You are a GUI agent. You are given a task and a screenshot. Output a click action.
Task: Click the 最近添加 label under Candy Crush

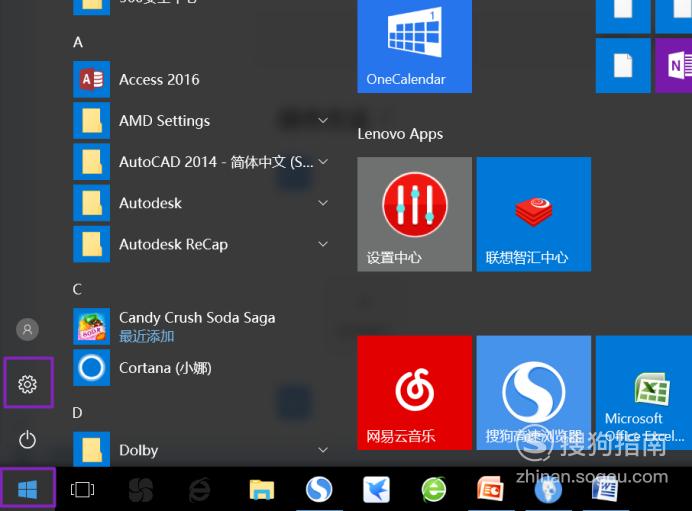coord(147,337)
